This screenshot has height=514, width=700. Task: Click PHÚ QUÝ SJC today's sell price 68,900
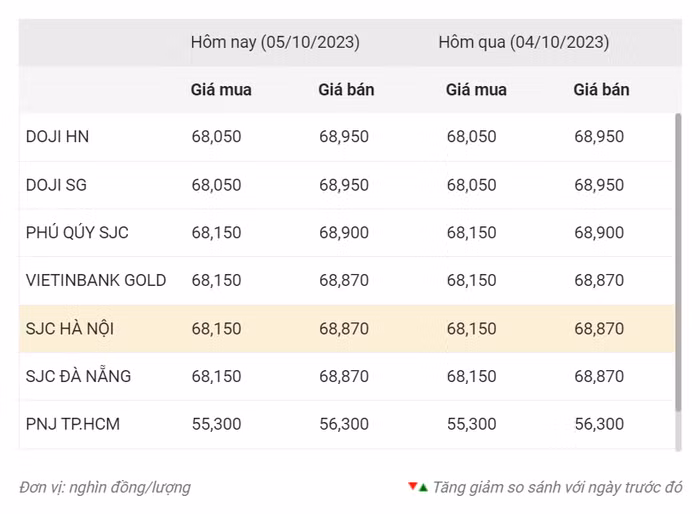344,233
